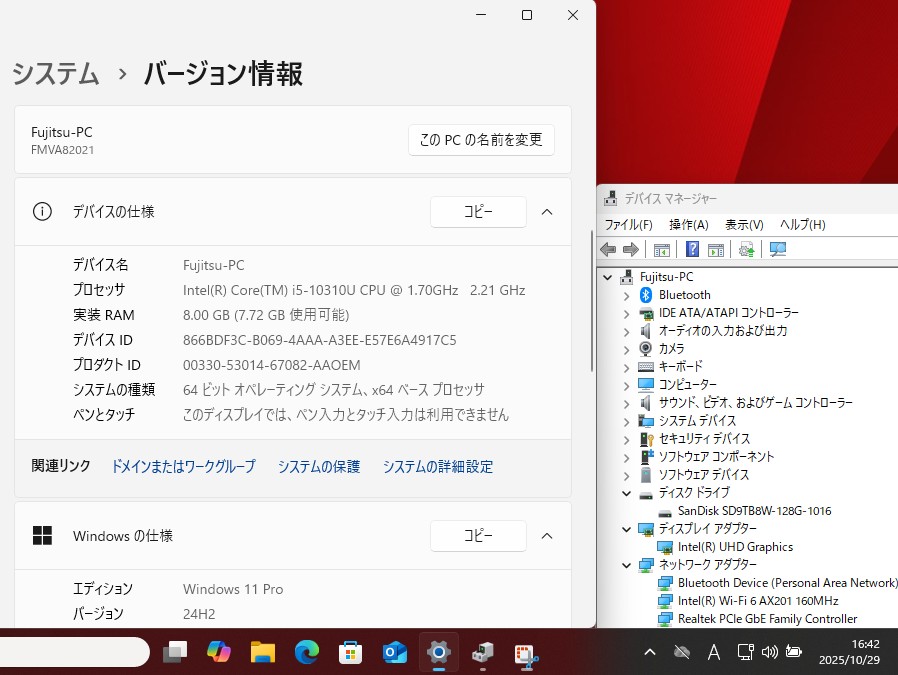Collapse the ディスク ドライブ tree node
Viewport: 898px width, 675px height.
(627, 493)
